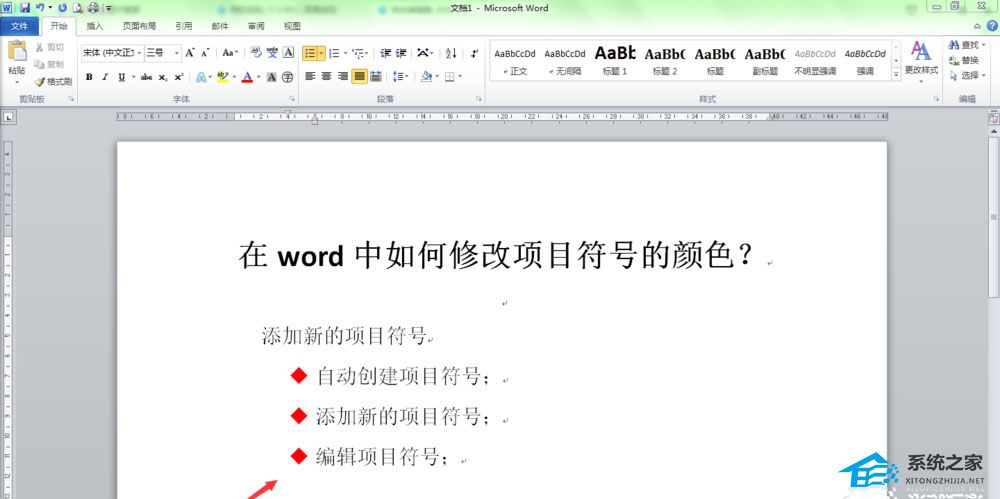Click 替换 Replace in editing group
This screenshot has height=499, width=1000.
click(964, 61)
